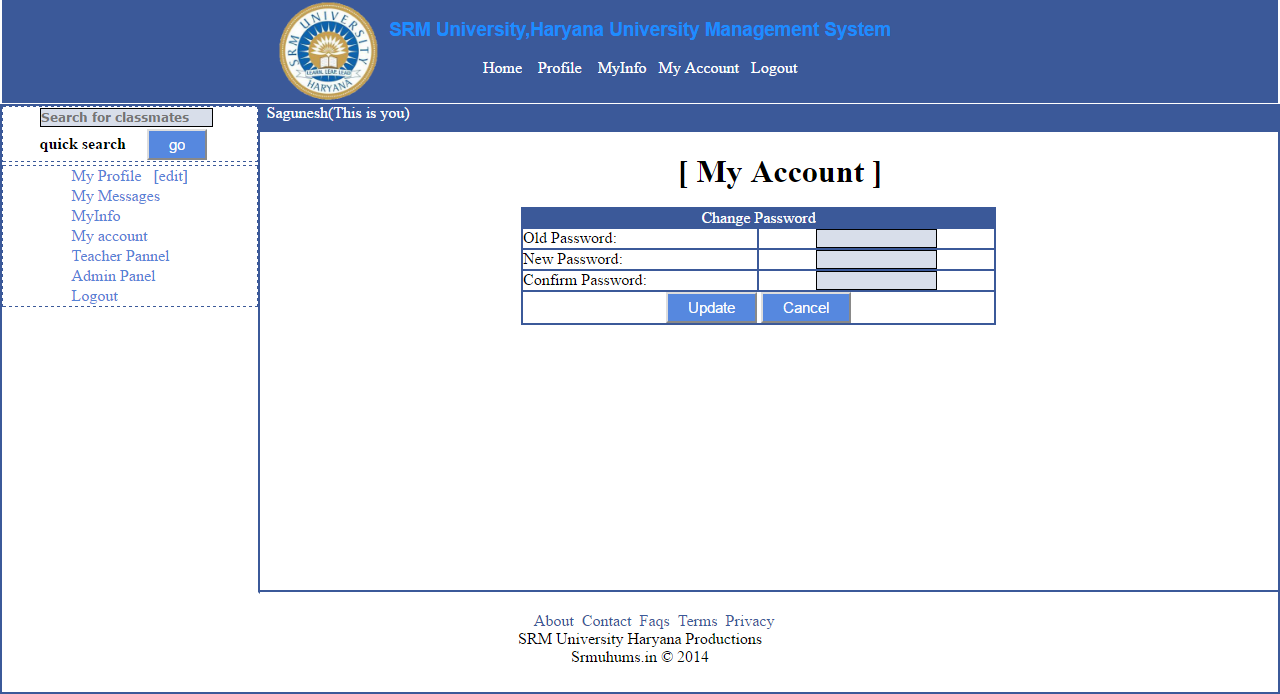Click the 'quick search' label
Image resolution: width=1280 pixels, height=694 pixels.
[x=83, y=144]
